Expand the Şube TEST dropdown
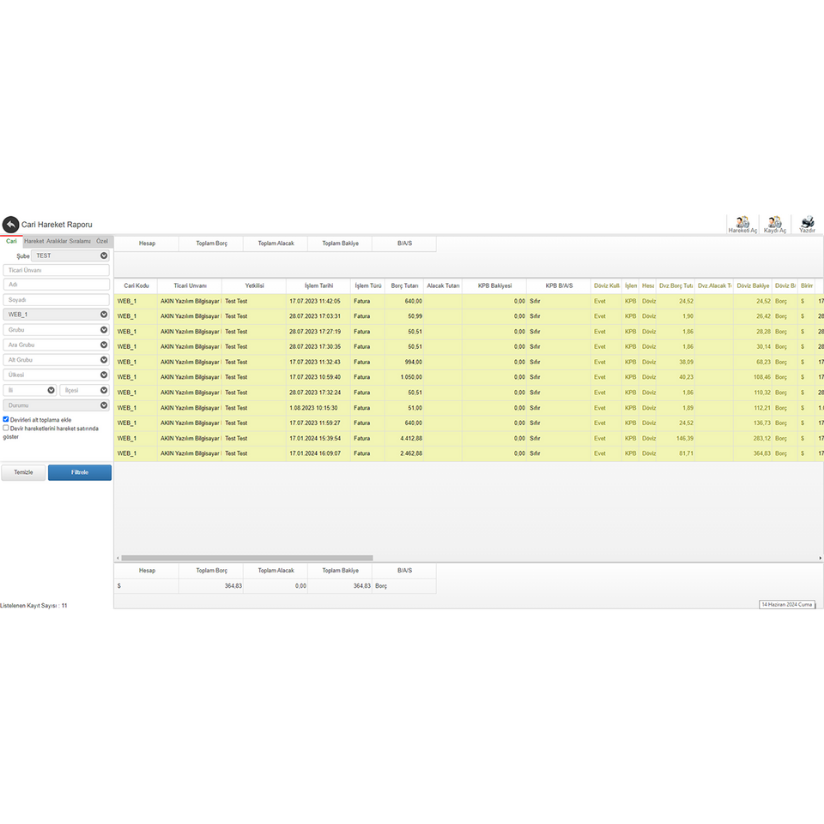Viewport: 824px width, 824px height. (x=104, y=256)
